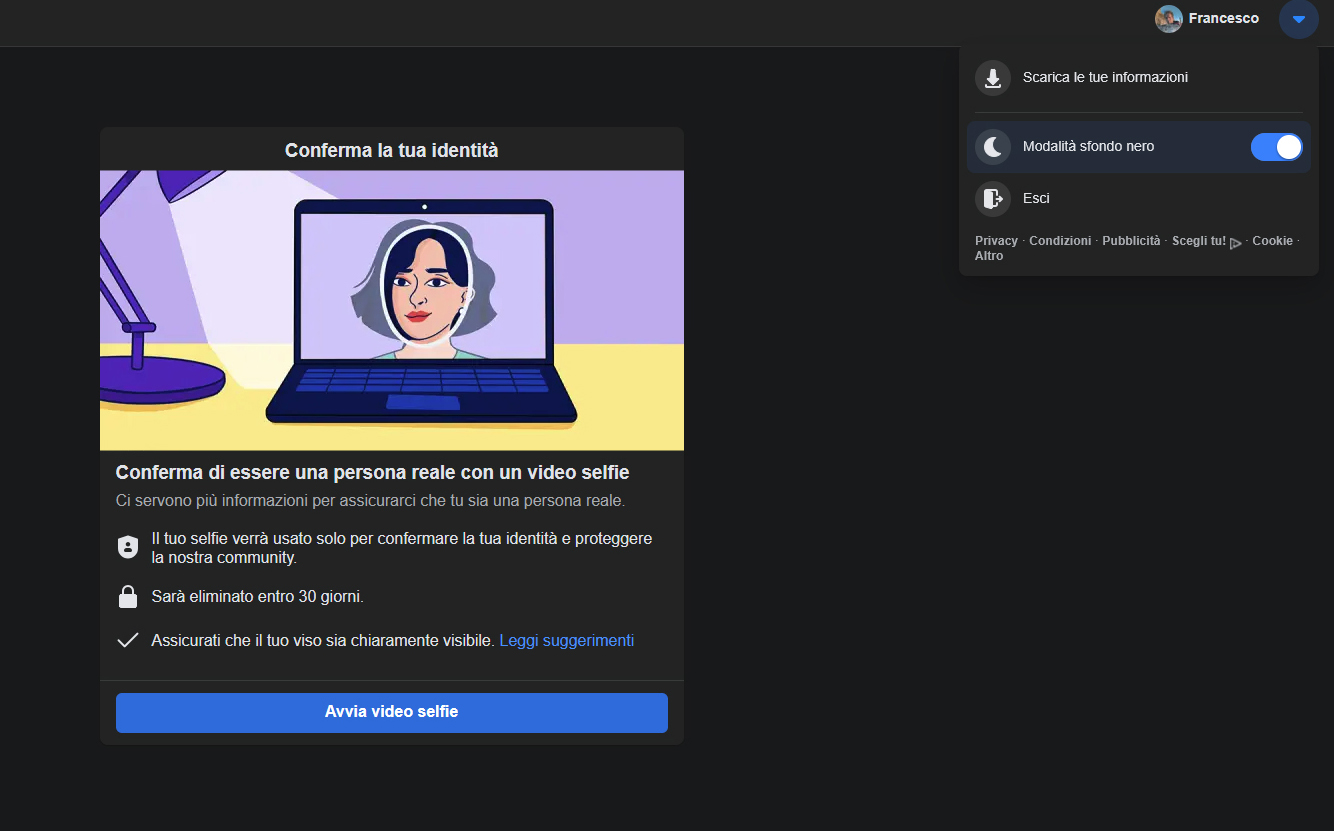Click the download icon beside Scarica le tue informazioni
Viewport: 1334px width, 831px height.
pos(992,78)
